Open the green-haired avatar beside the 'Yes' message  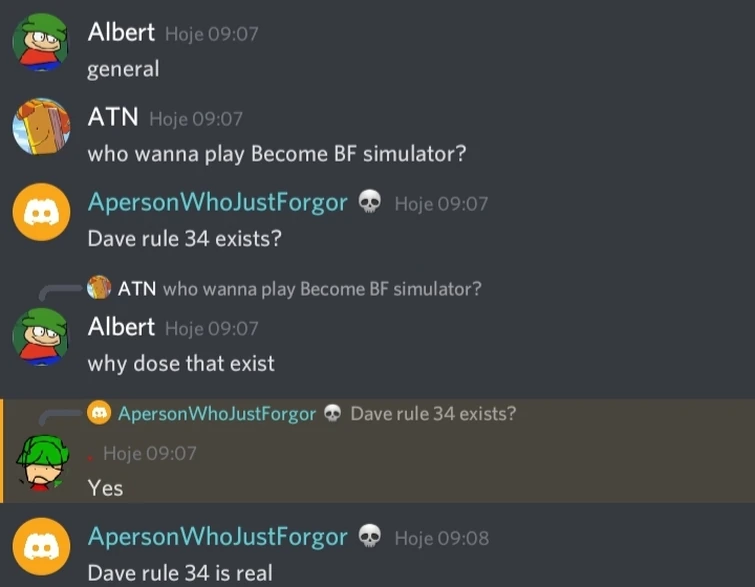coord(42,462)
